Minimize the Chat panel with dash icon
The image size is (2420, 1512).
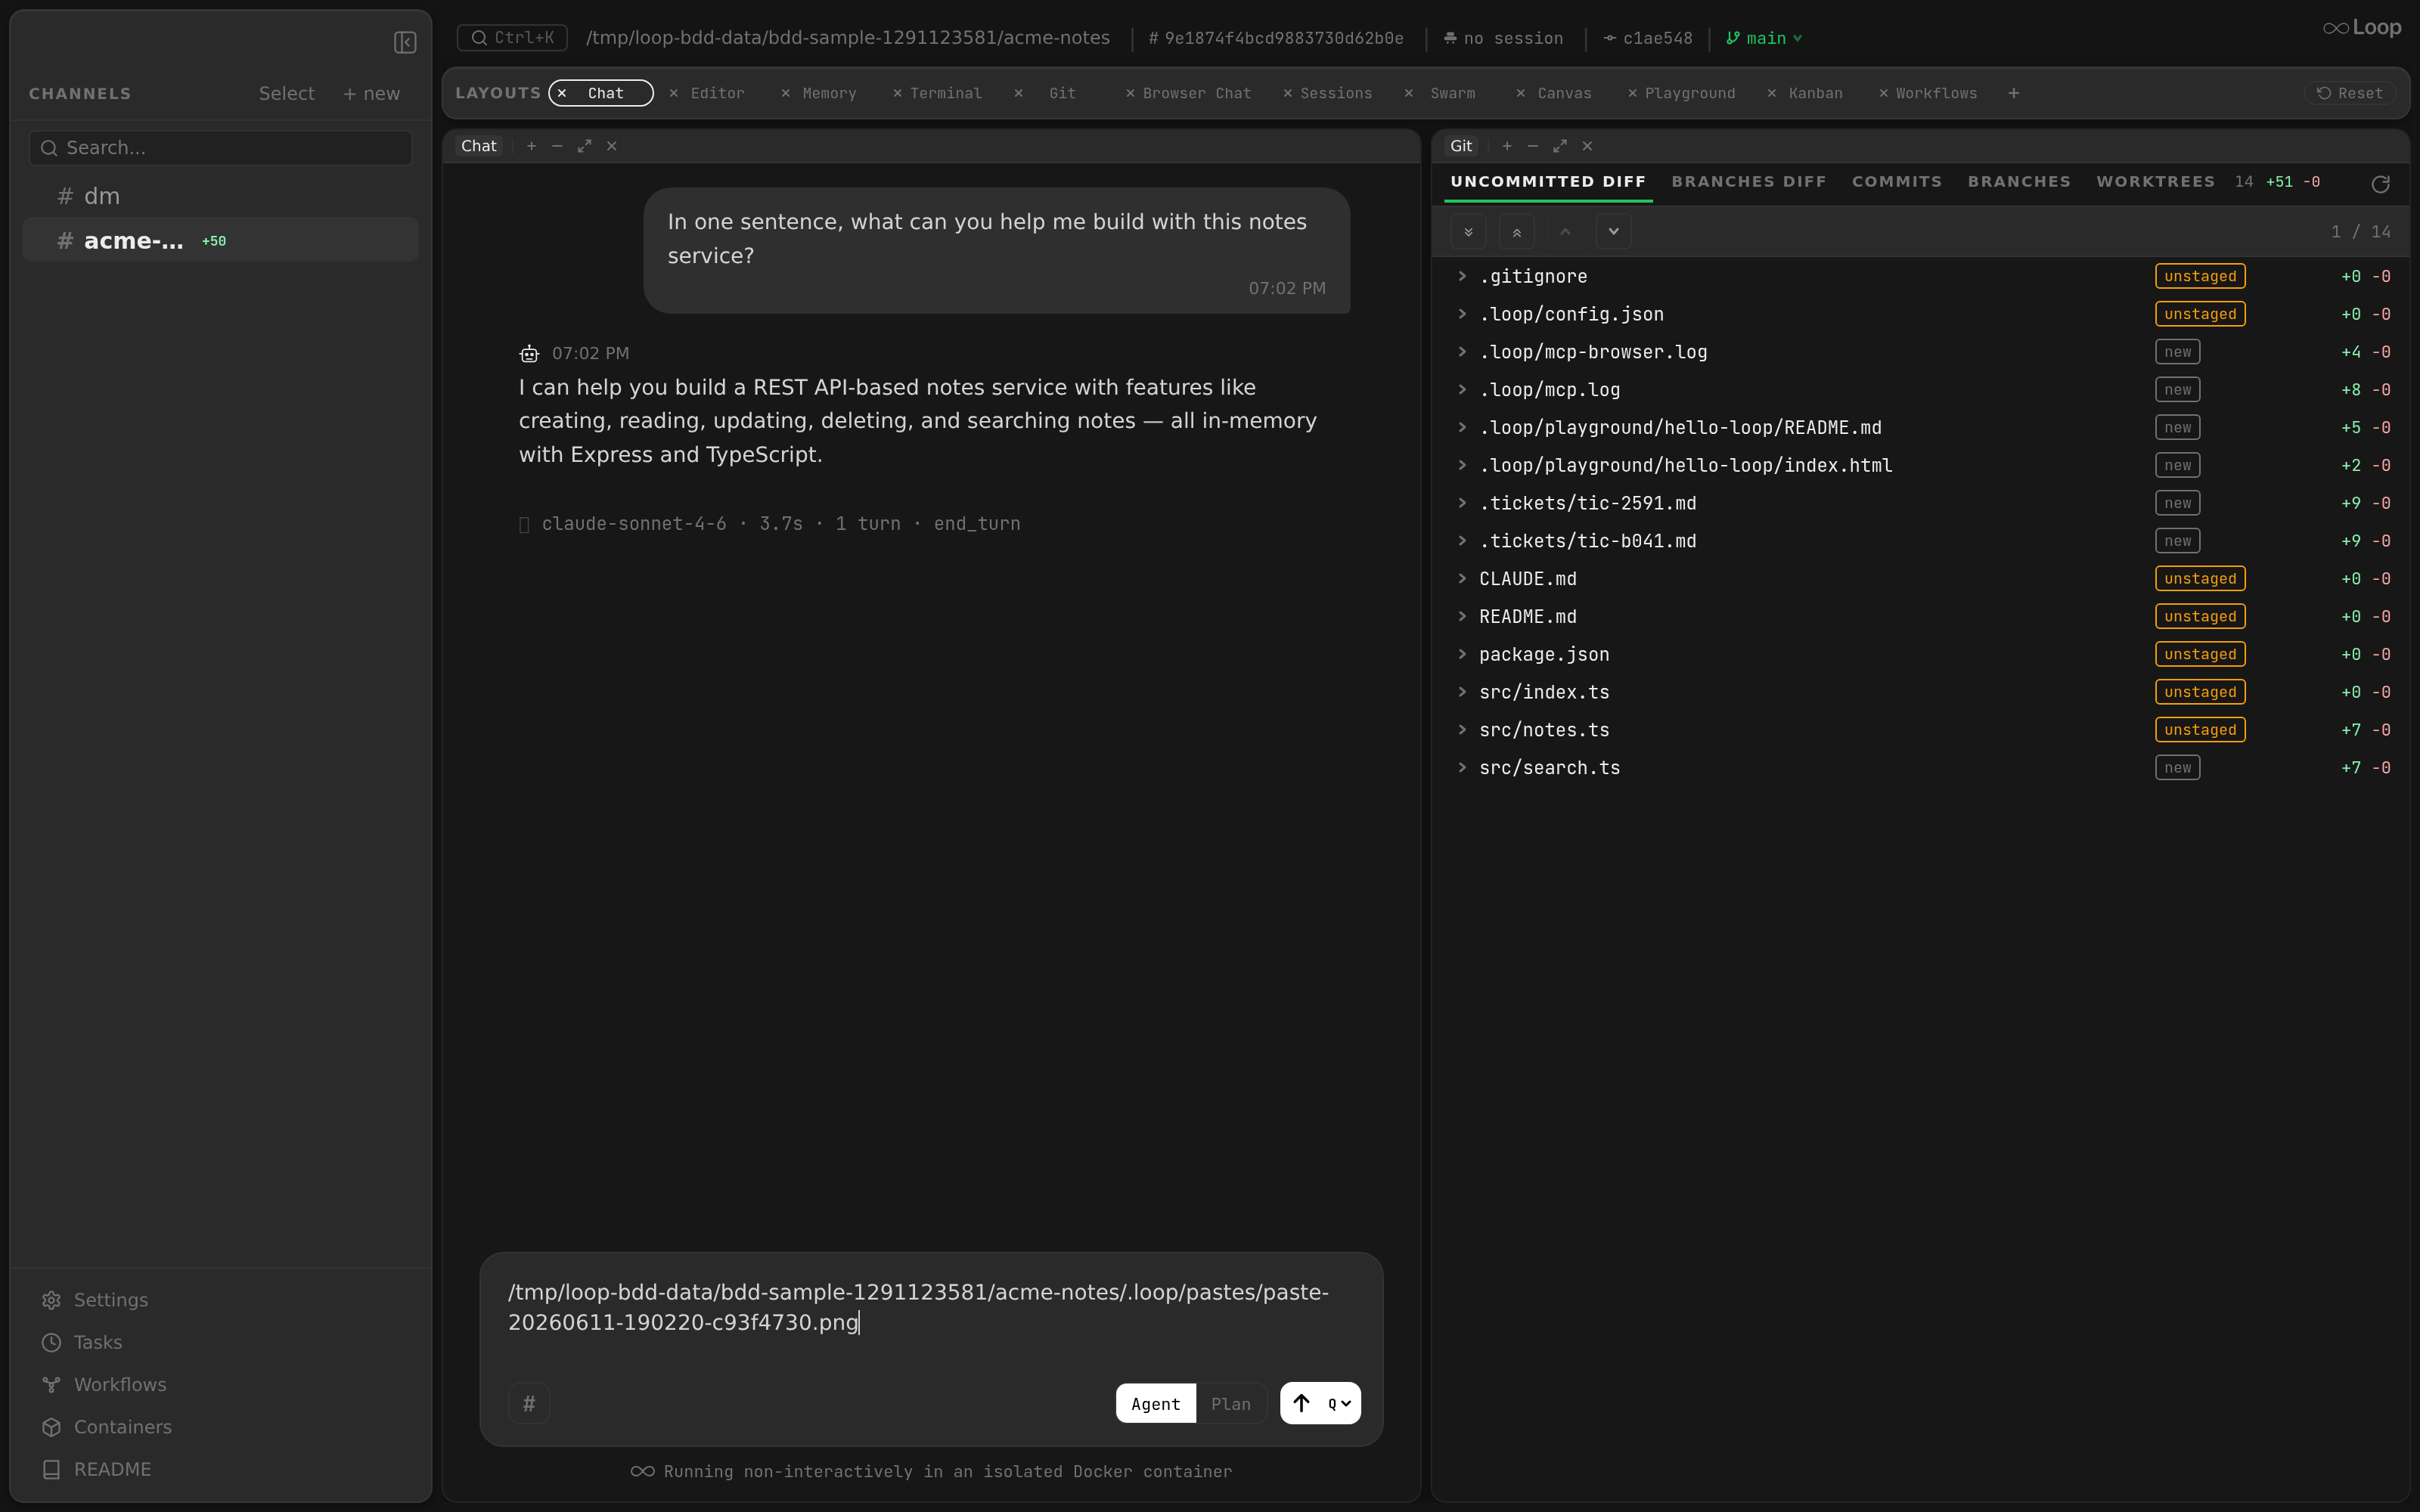pos(557,146)
